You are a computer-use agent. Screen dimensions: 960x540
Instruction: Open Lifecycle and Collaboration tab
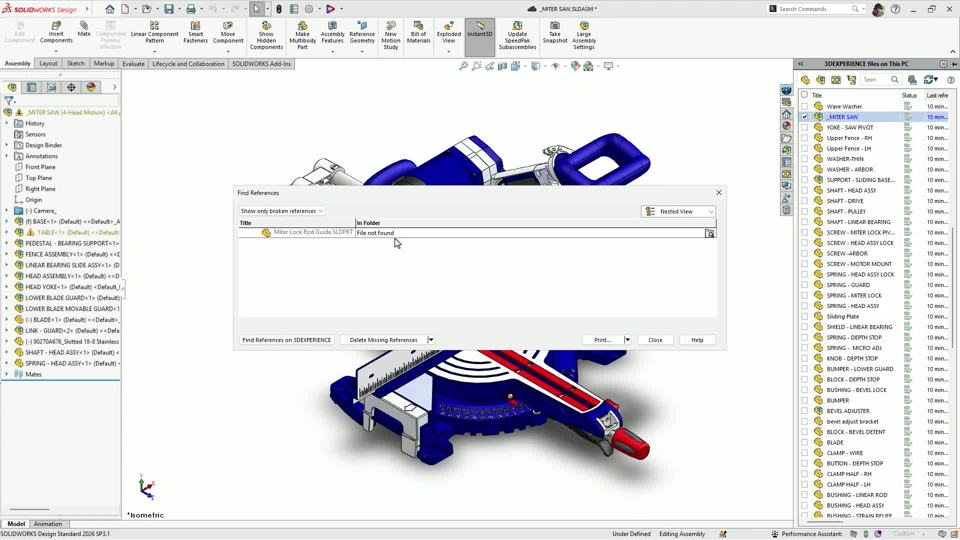[x=188, y=64]
